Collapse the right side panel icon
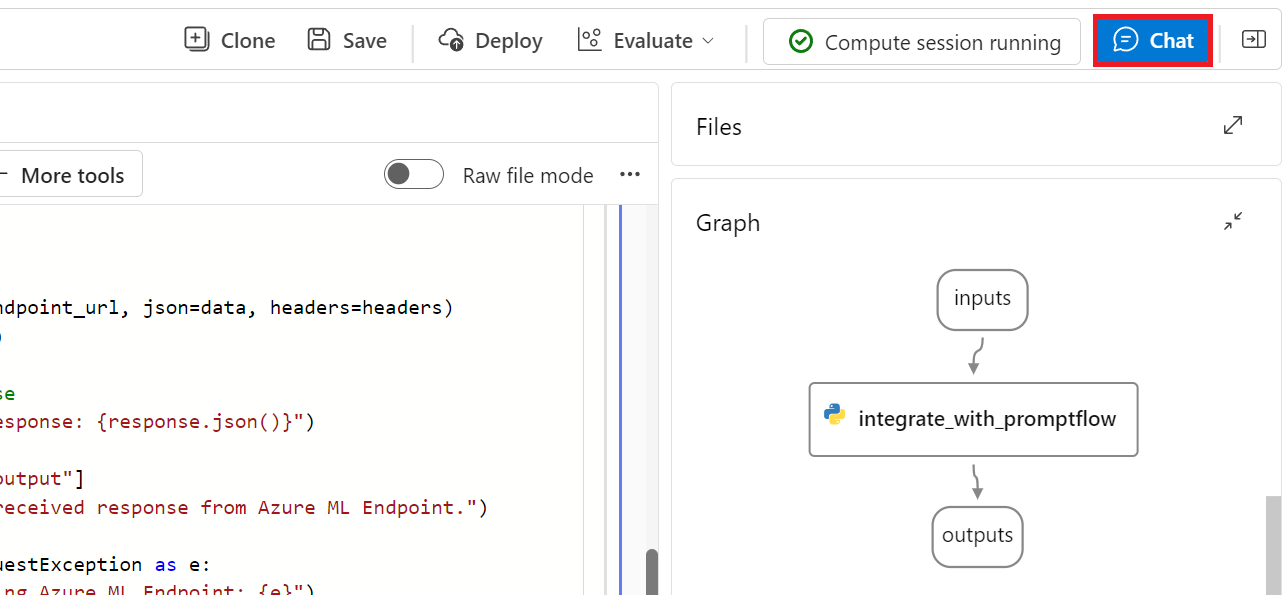 (x=1253, y=40)
